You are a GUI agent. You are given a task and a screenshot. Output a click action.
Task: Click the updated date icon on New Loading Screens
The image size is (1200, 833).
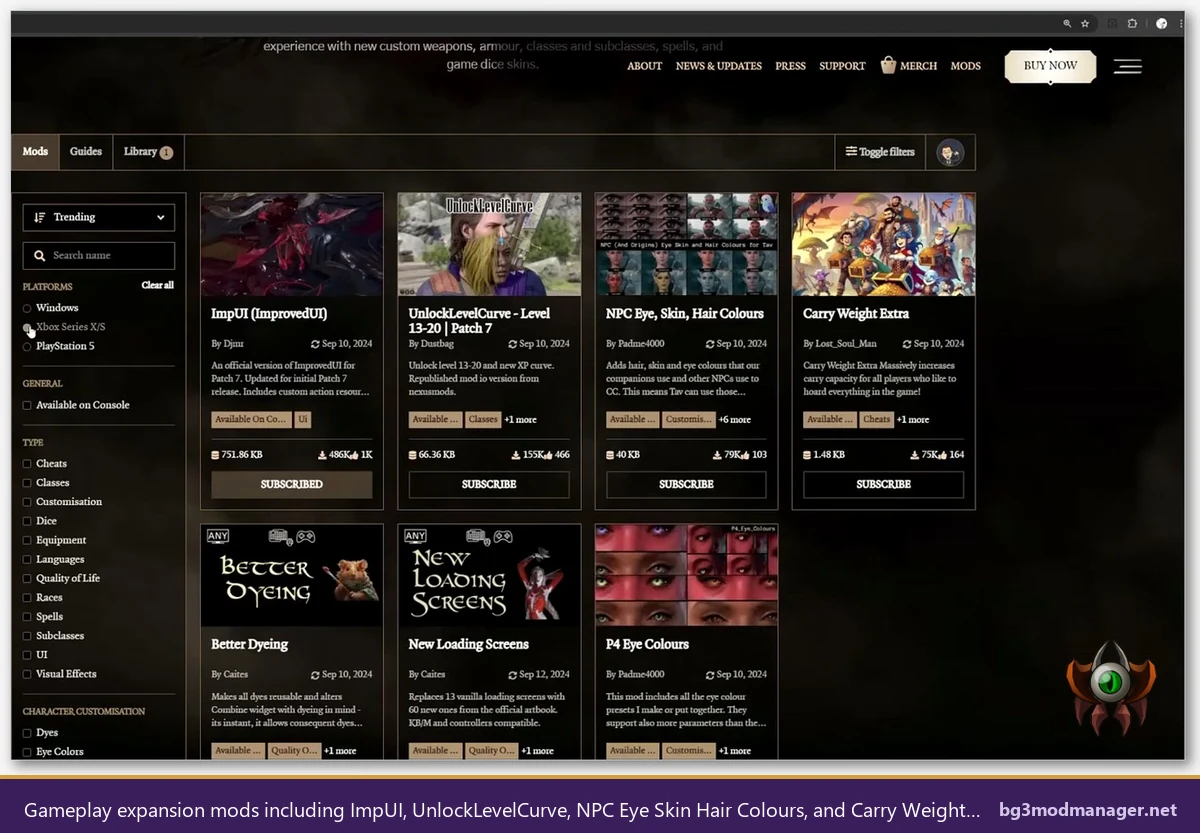click(x=513, y=675)
